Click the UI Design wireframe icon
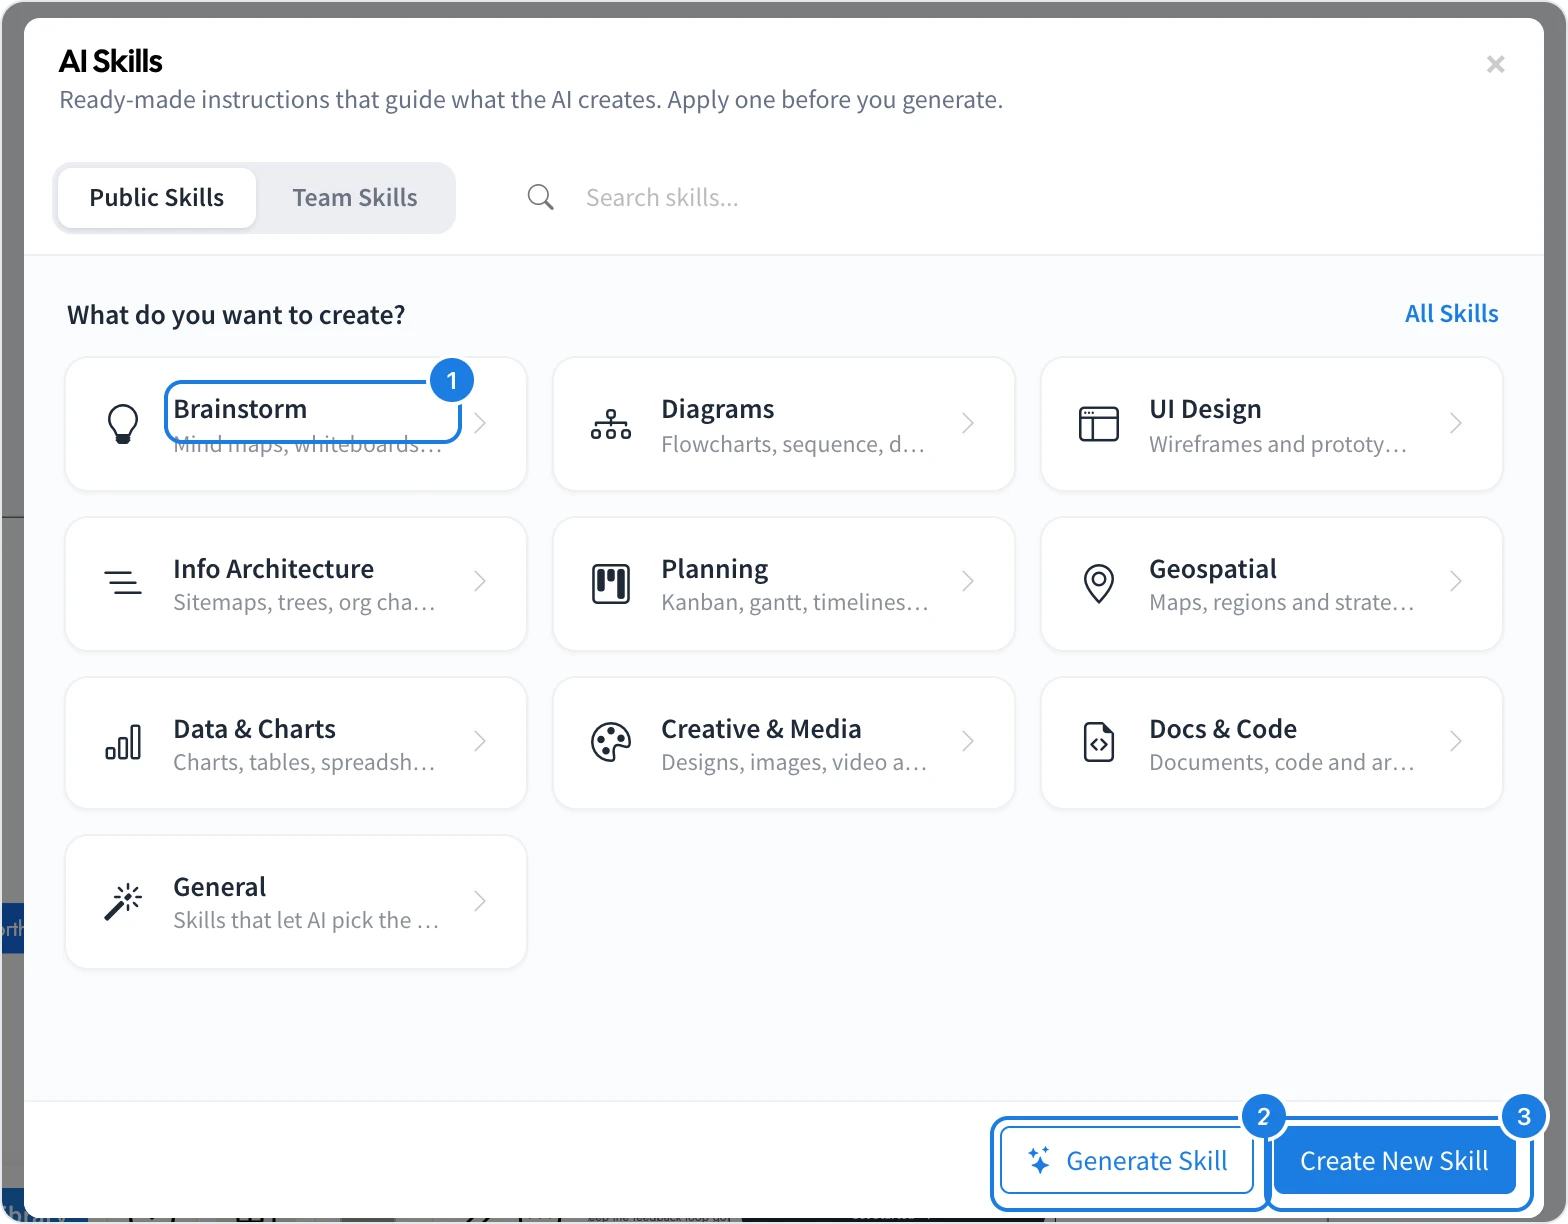The image size is (1568, 1224). click(x=1099, y=424)
